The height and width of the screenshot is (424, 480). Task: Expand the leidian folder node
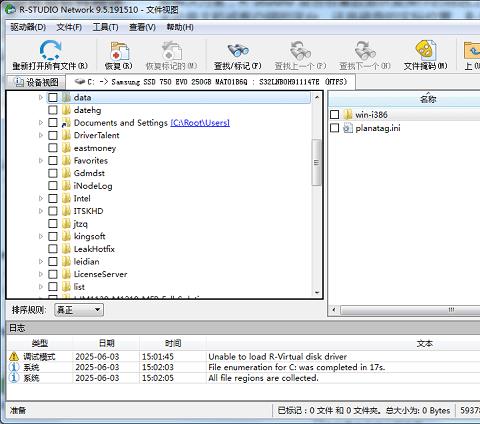[x=41, y=262]
